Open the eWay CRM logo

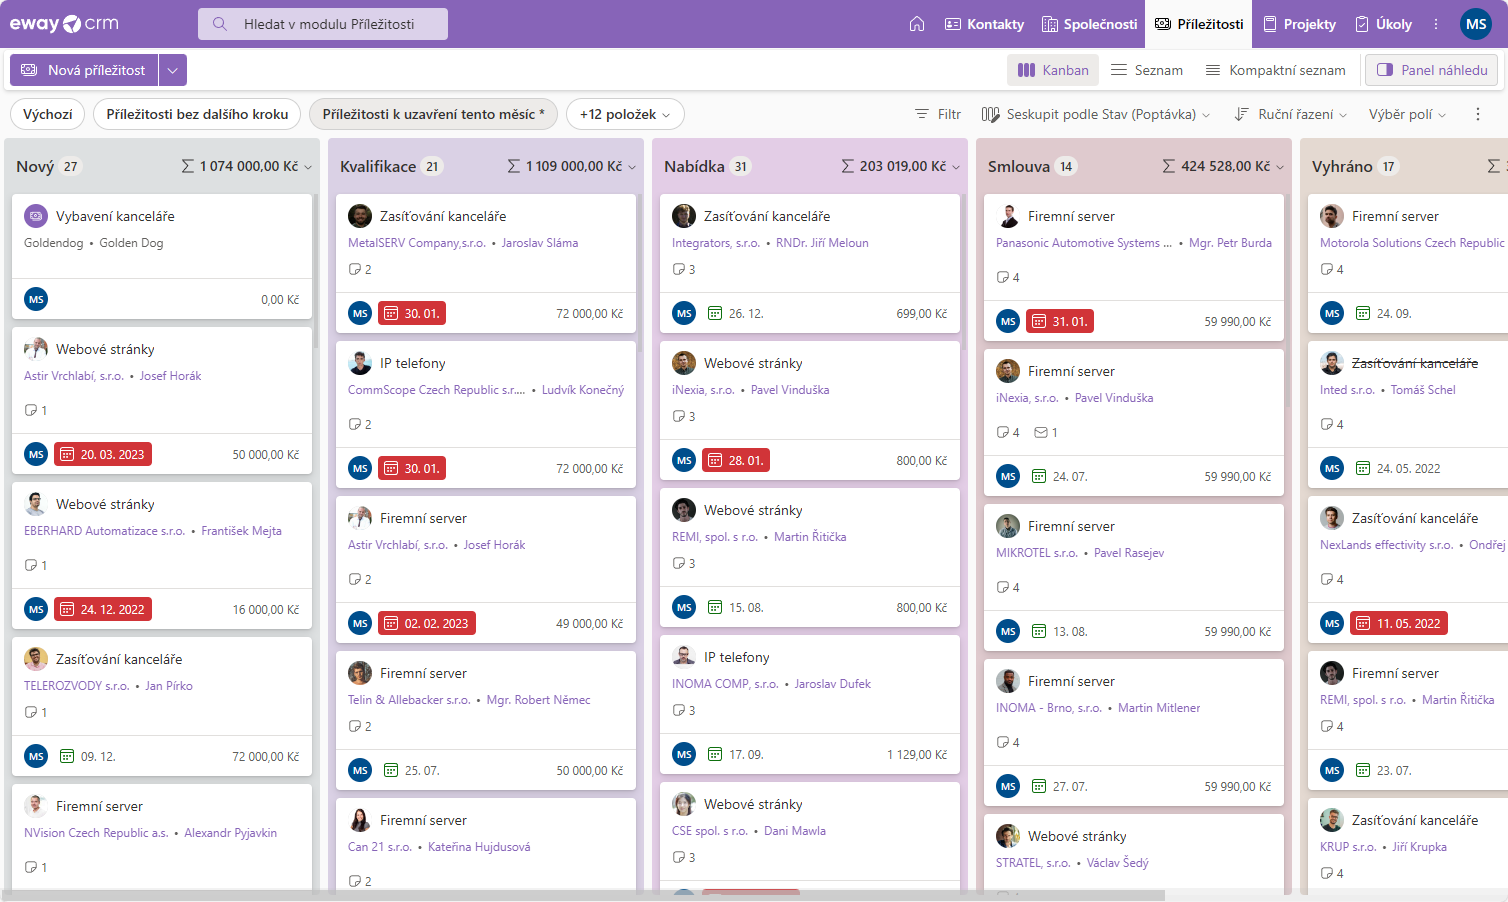point(64,24)
